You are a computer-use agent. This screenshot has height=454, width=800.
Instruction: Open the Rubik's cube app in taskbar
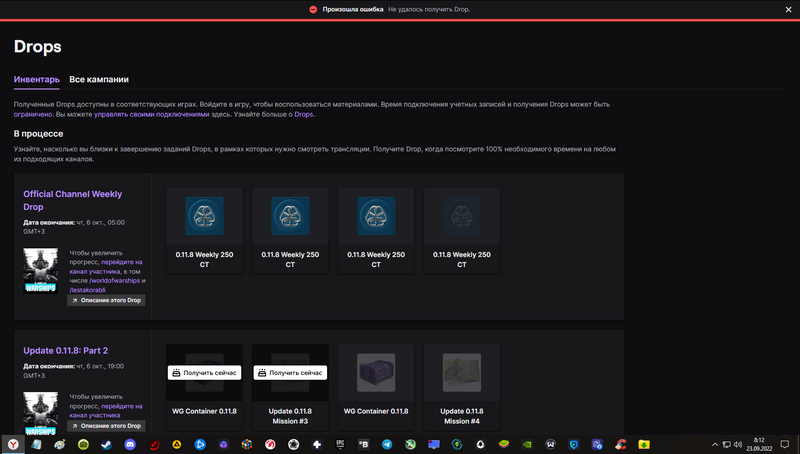pyautogui.click(x=247, y=444)
